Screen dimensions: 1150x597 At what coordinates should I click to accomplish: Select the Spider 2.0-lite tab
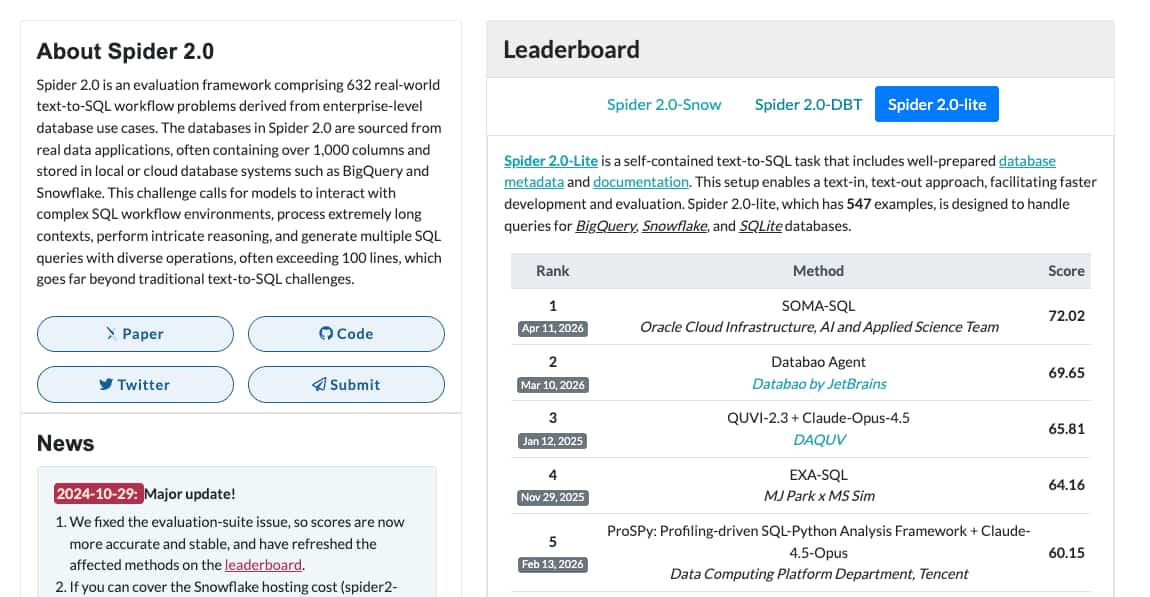tap(936, 103)
